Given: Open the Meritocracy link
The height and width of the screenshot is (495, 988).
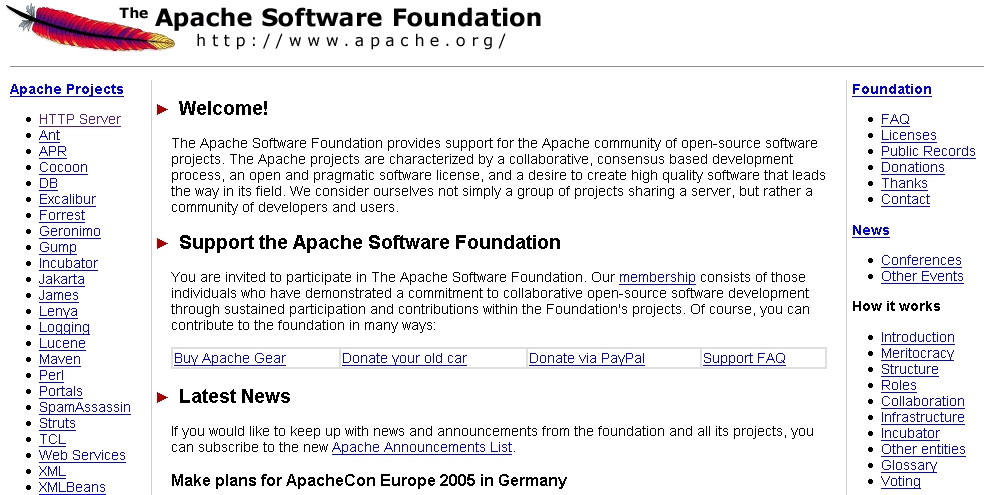Looking at the screenshot, I should [x=917, y=353].
